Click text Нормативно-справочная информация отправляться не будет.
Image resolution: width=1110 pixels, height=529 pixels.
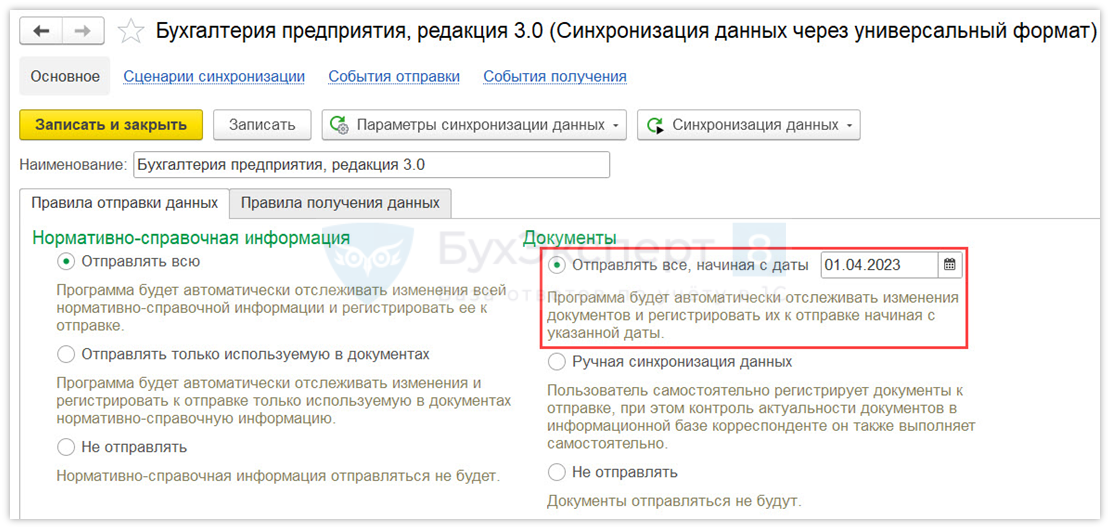(278, 475)
